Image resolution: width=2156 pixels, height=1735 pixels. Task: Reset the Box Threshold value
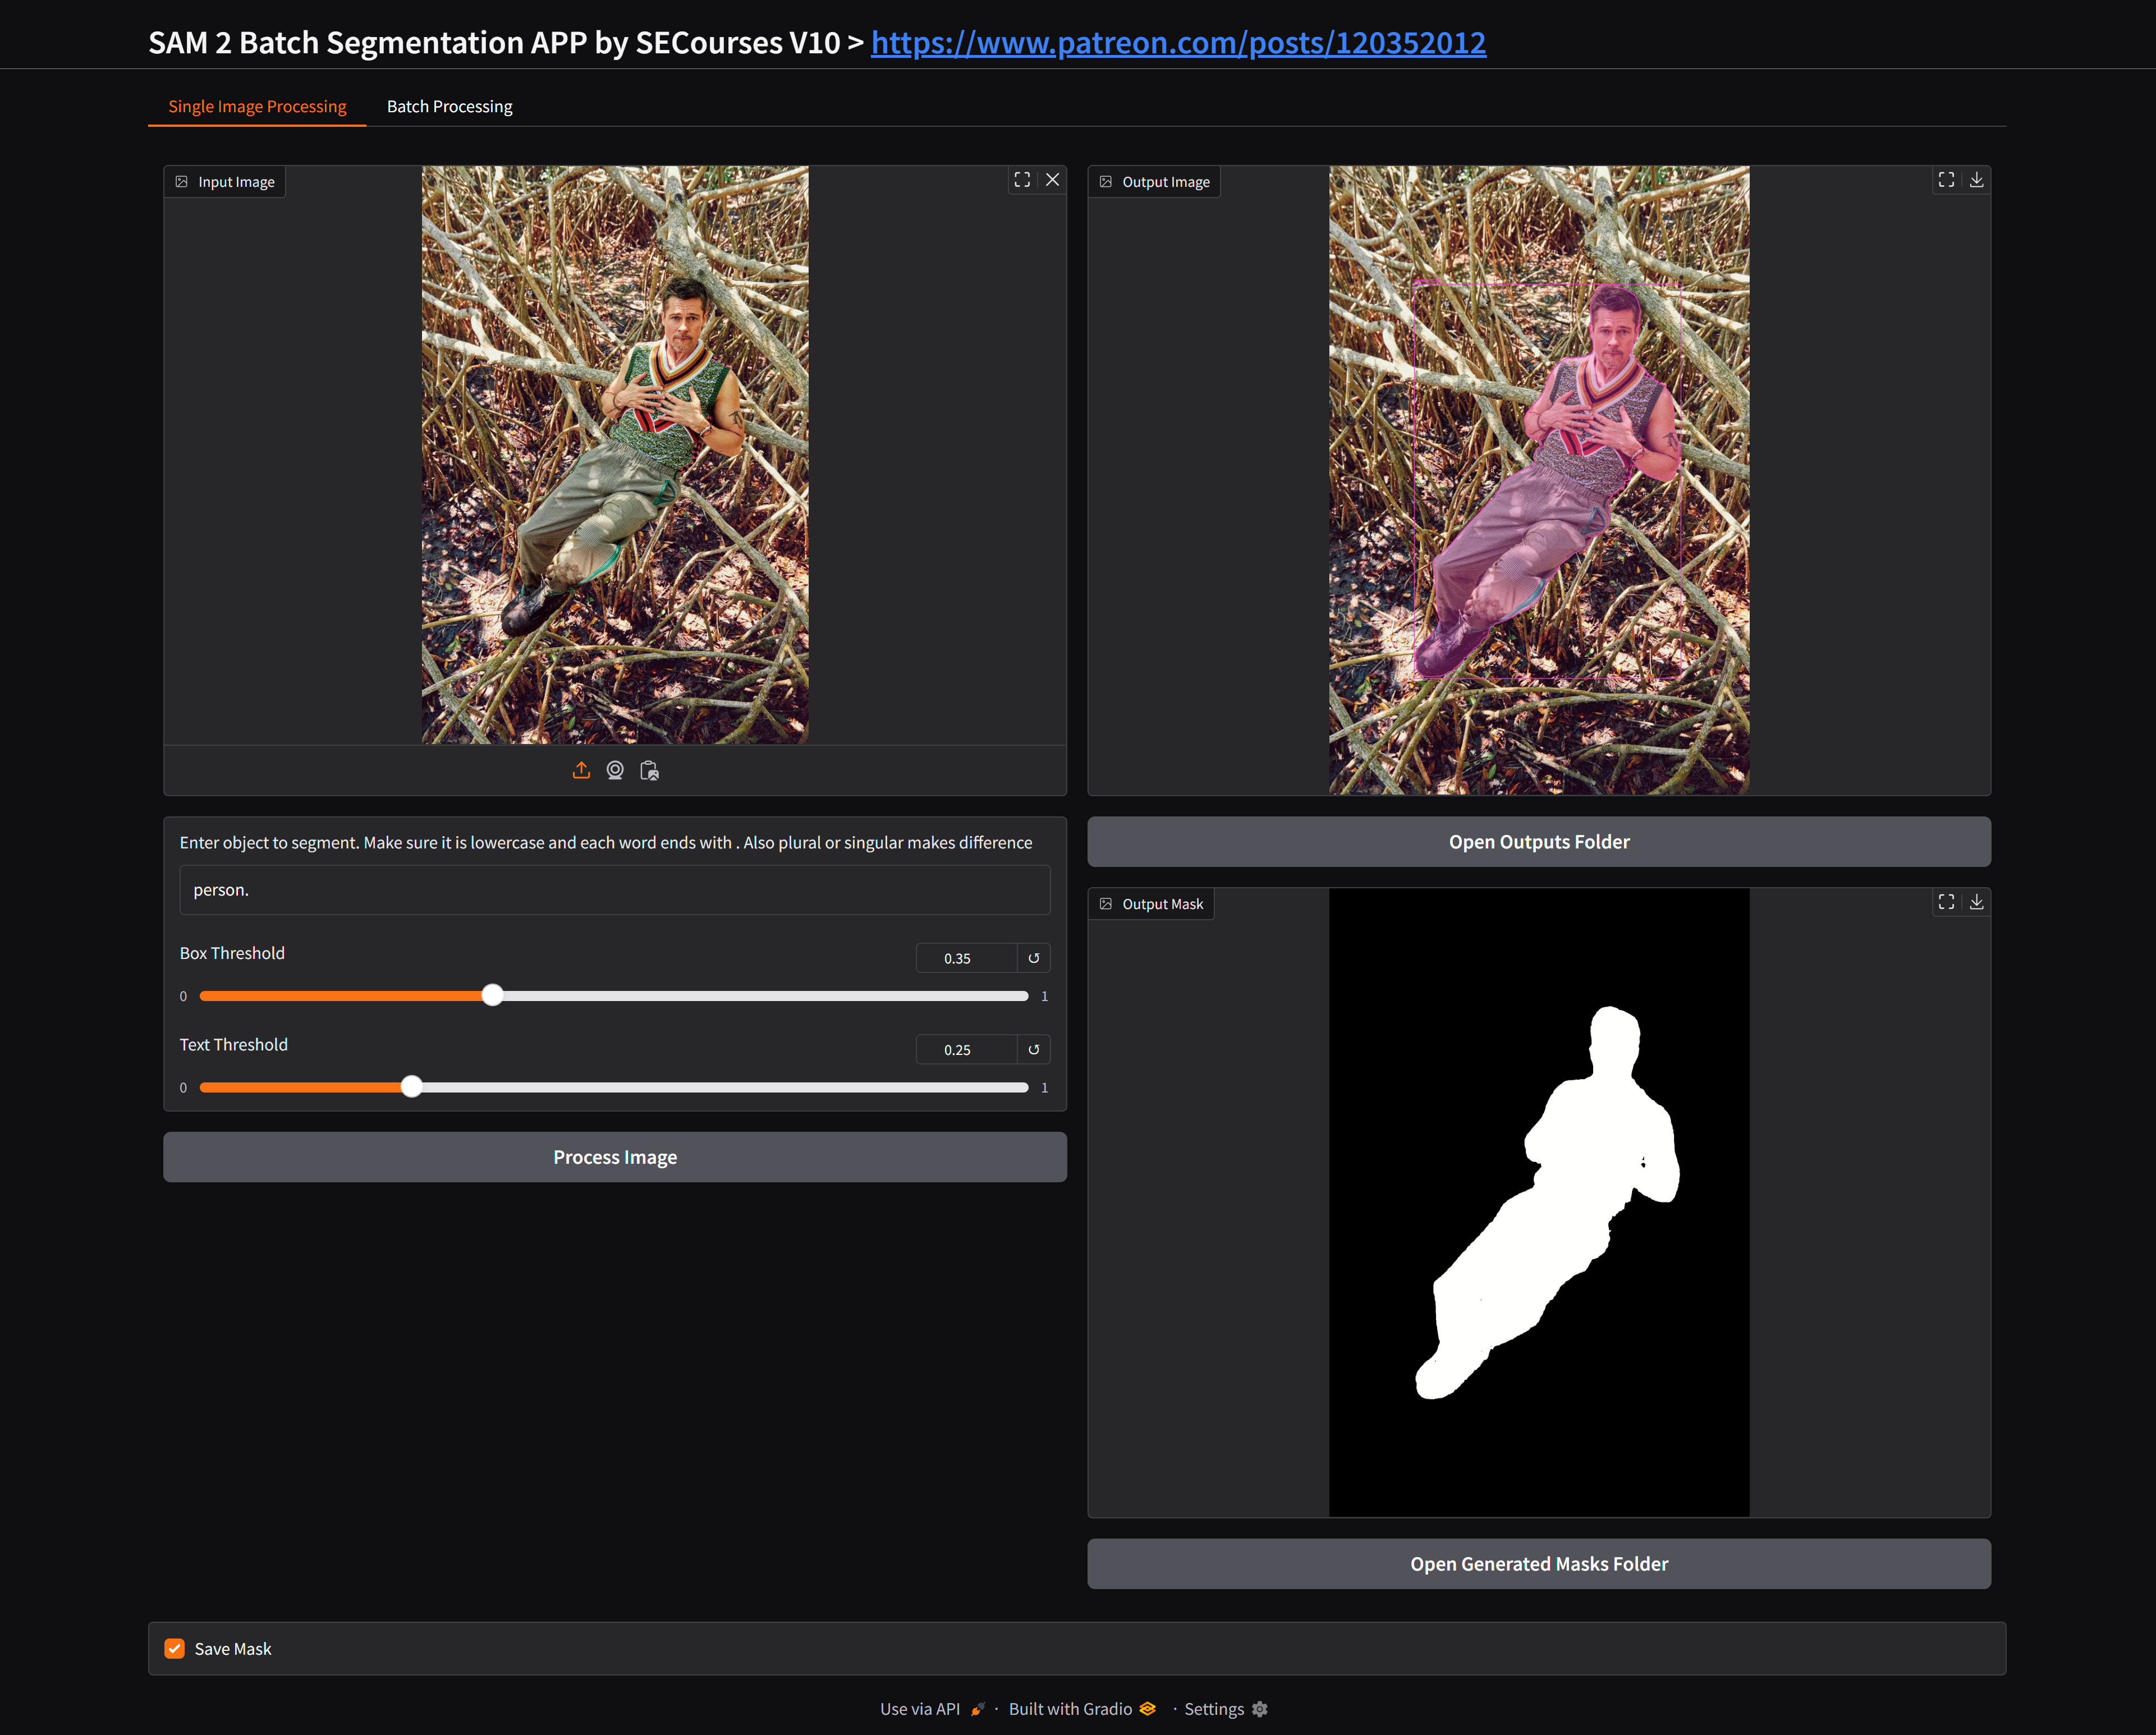pos(1034,958)
